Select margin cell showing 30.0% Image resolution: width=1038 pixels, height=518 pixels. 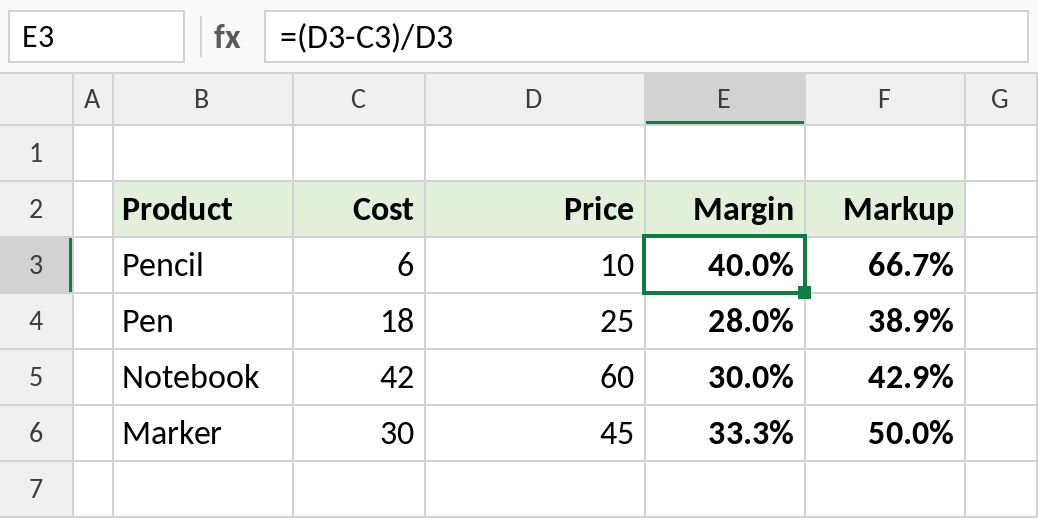pos(725,377)
